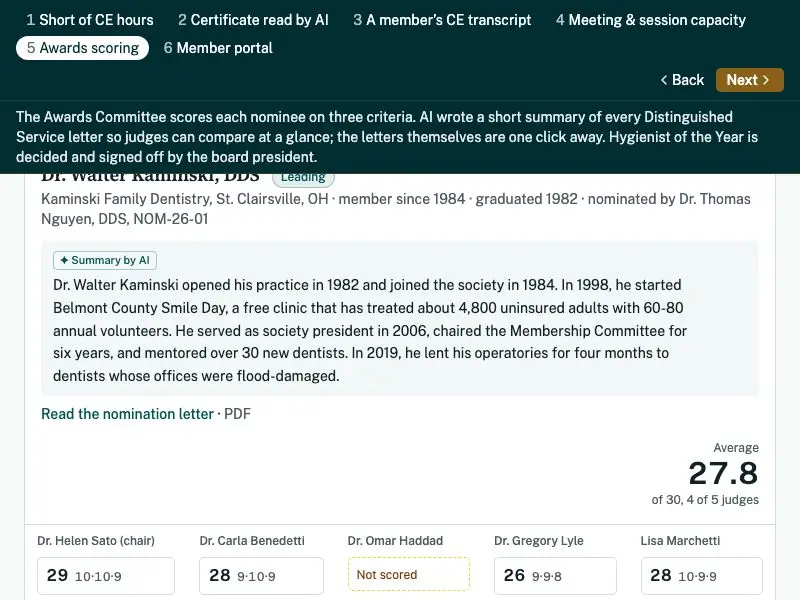Open Dr. Helen Sato's score box 29

pos(106,576)
